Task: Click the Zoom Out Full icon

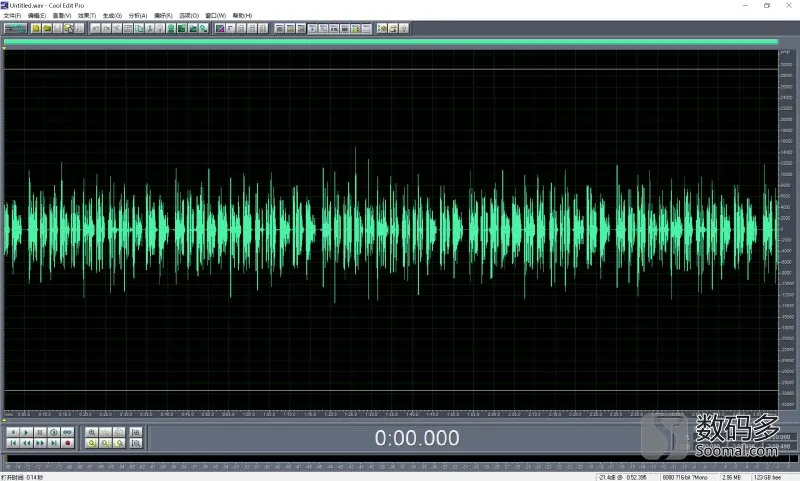Action: tap(119, 433)
